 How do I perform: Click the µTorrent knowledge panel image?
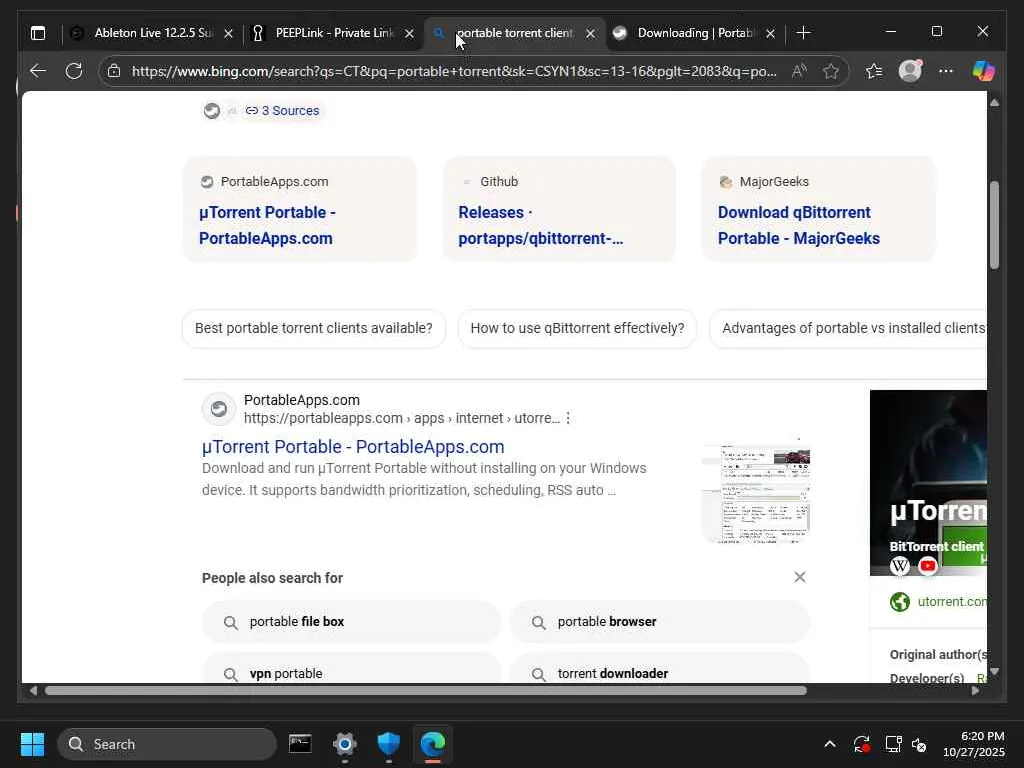point(928,483)
